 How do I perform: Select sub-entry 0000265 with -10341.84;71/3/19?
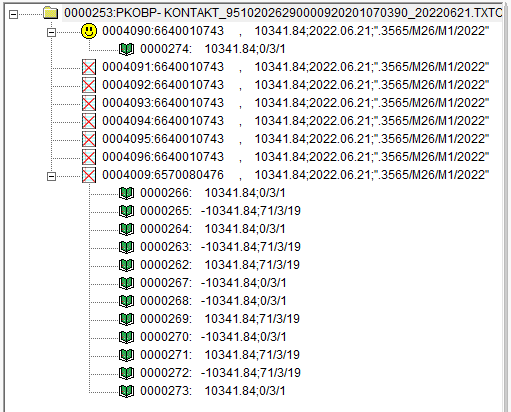tap(220, 211)
